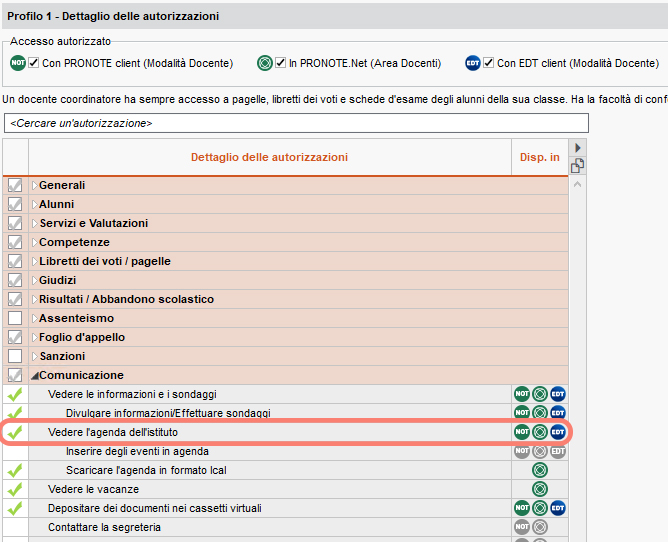The width and height of the screenshot is (668, 542).
Task: Expand the Sanzioni category
Action: click(35, 356)
